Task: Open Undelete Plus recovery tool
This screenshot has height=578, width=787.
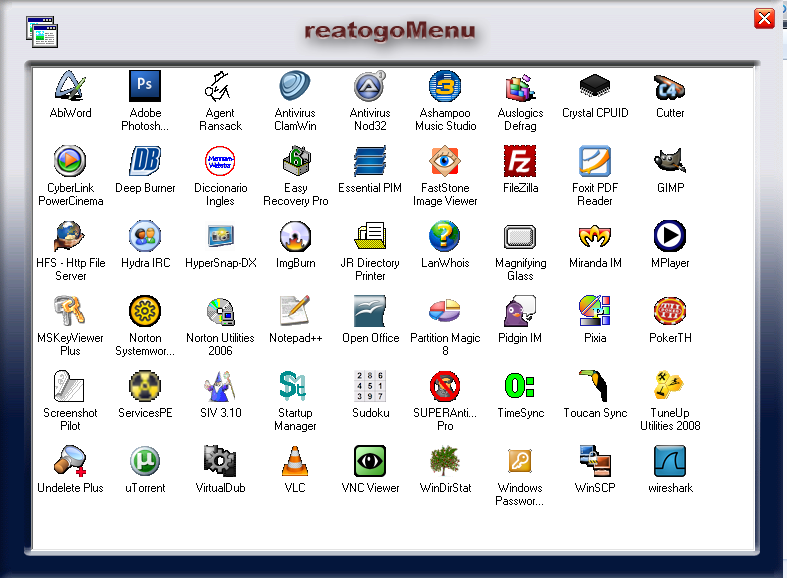Action: [x=70, y=461]
